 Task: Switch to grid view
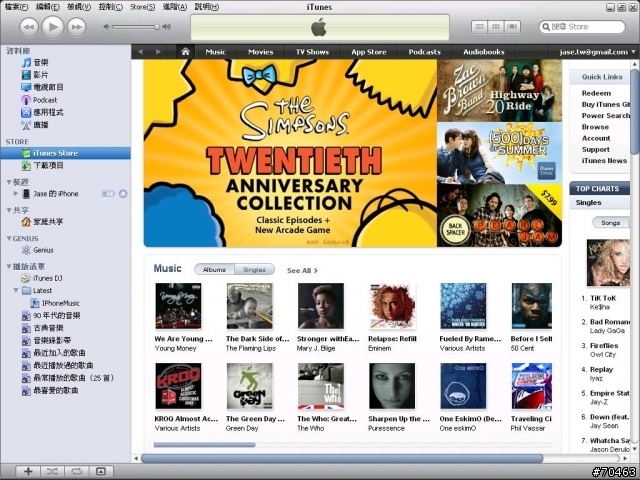tap(496, 27)
